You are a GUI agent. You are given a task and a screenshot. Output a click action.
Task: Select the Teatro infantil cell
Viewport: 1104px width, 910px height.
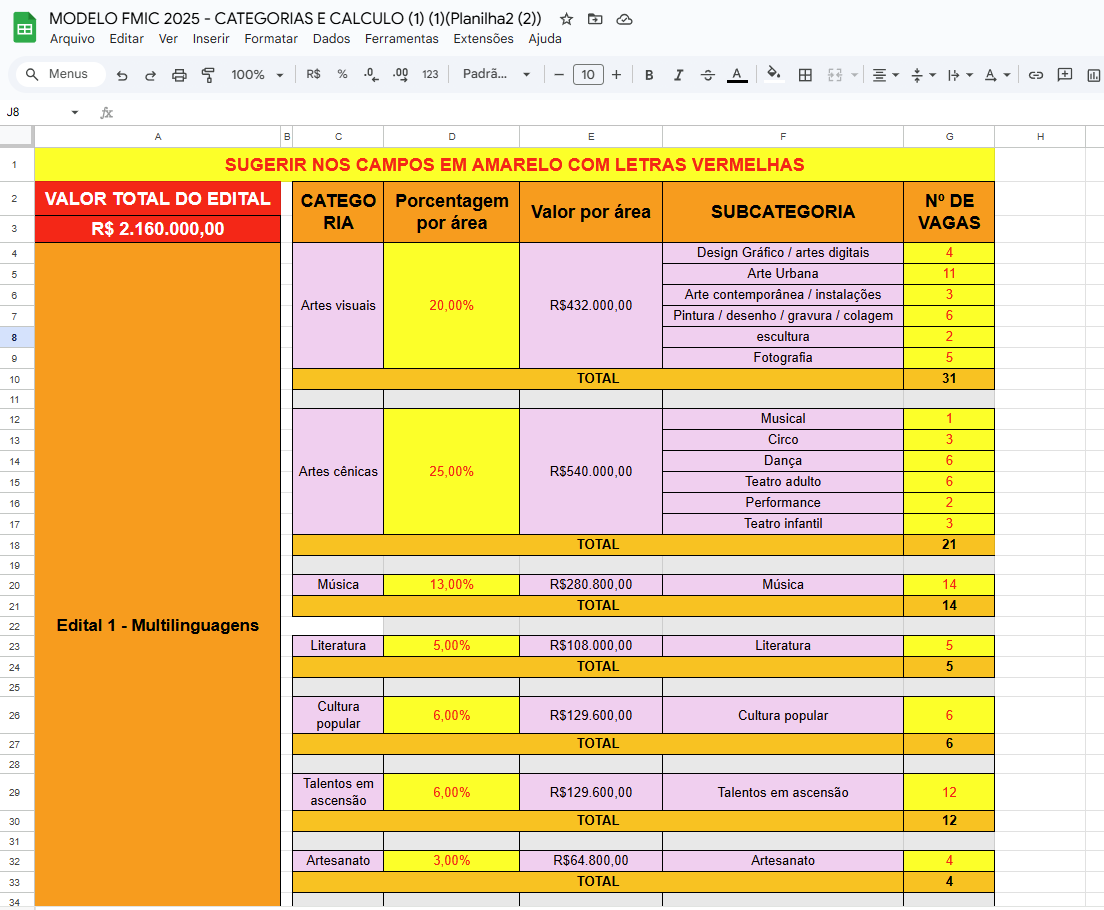tap(783, 523)
